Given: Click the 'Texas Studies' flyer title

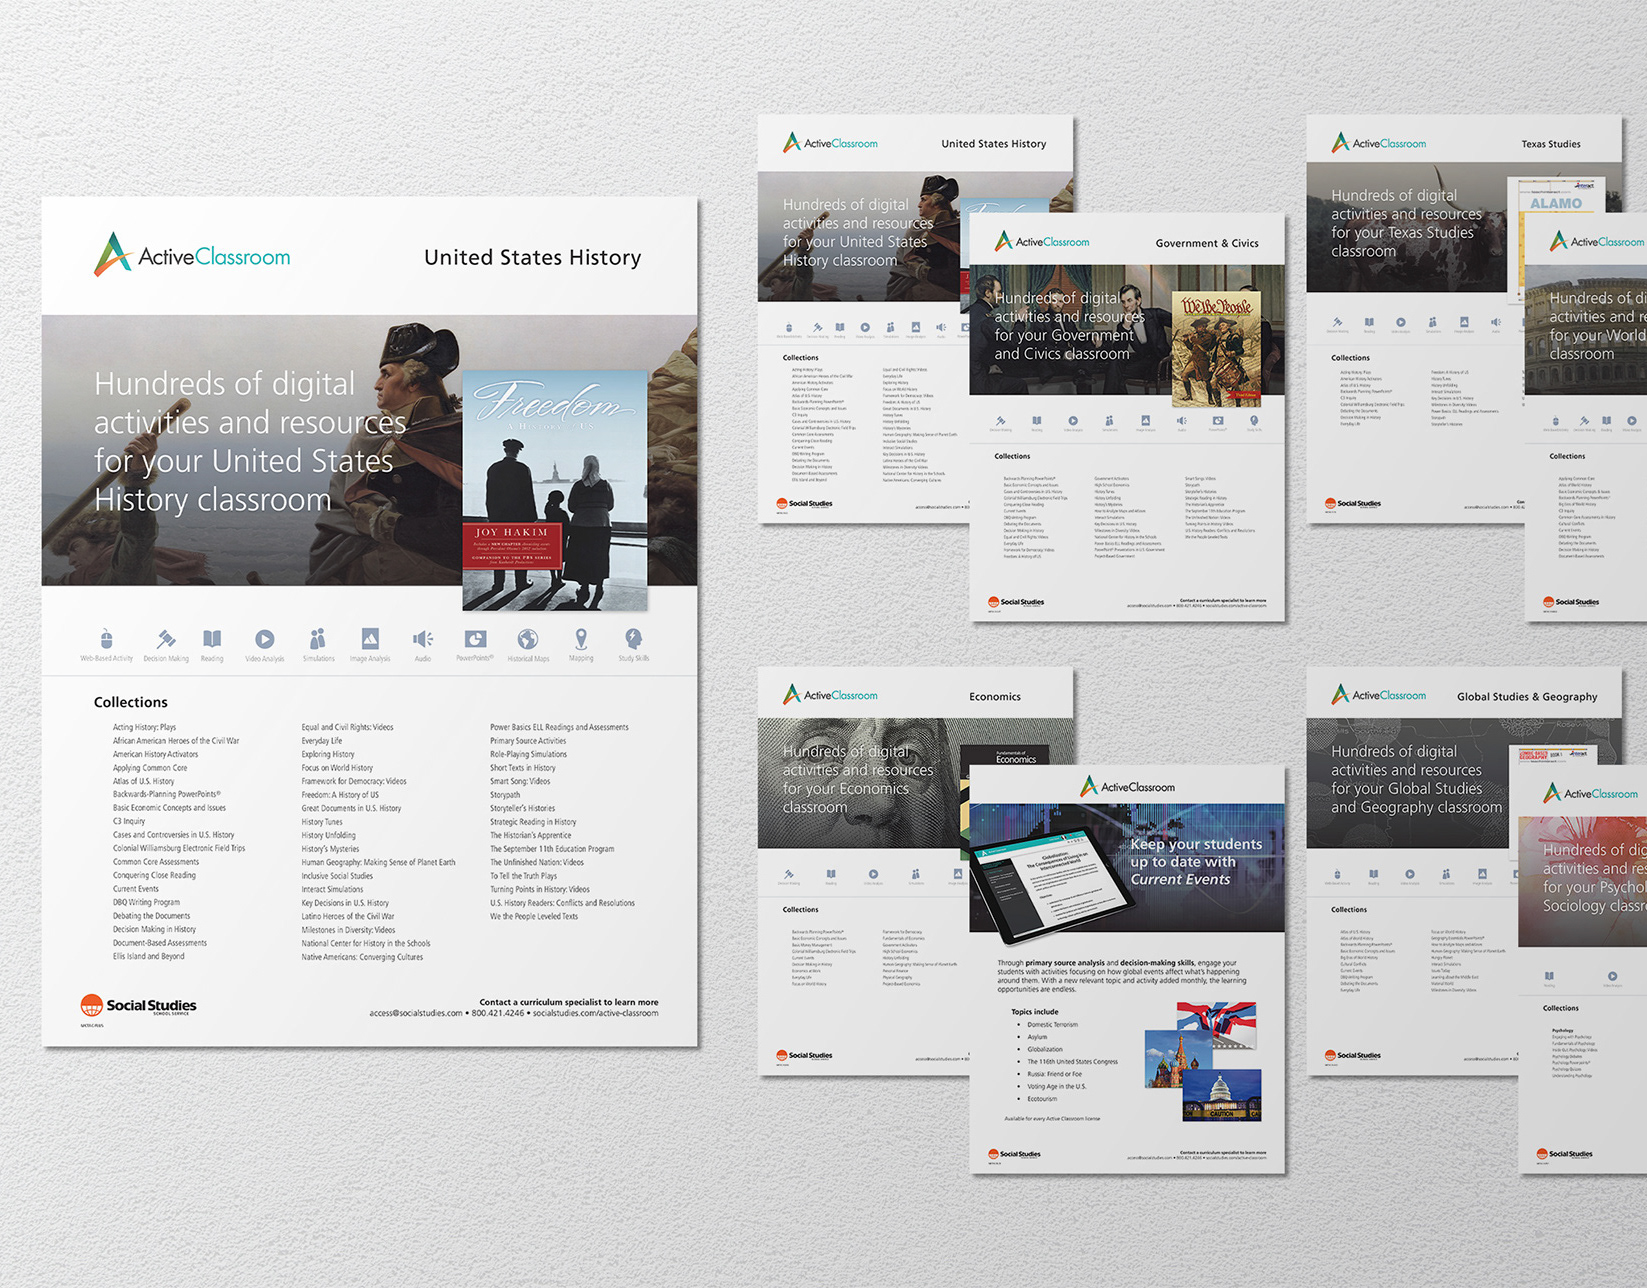Looking at the screenshot, I should [1551, 144].
